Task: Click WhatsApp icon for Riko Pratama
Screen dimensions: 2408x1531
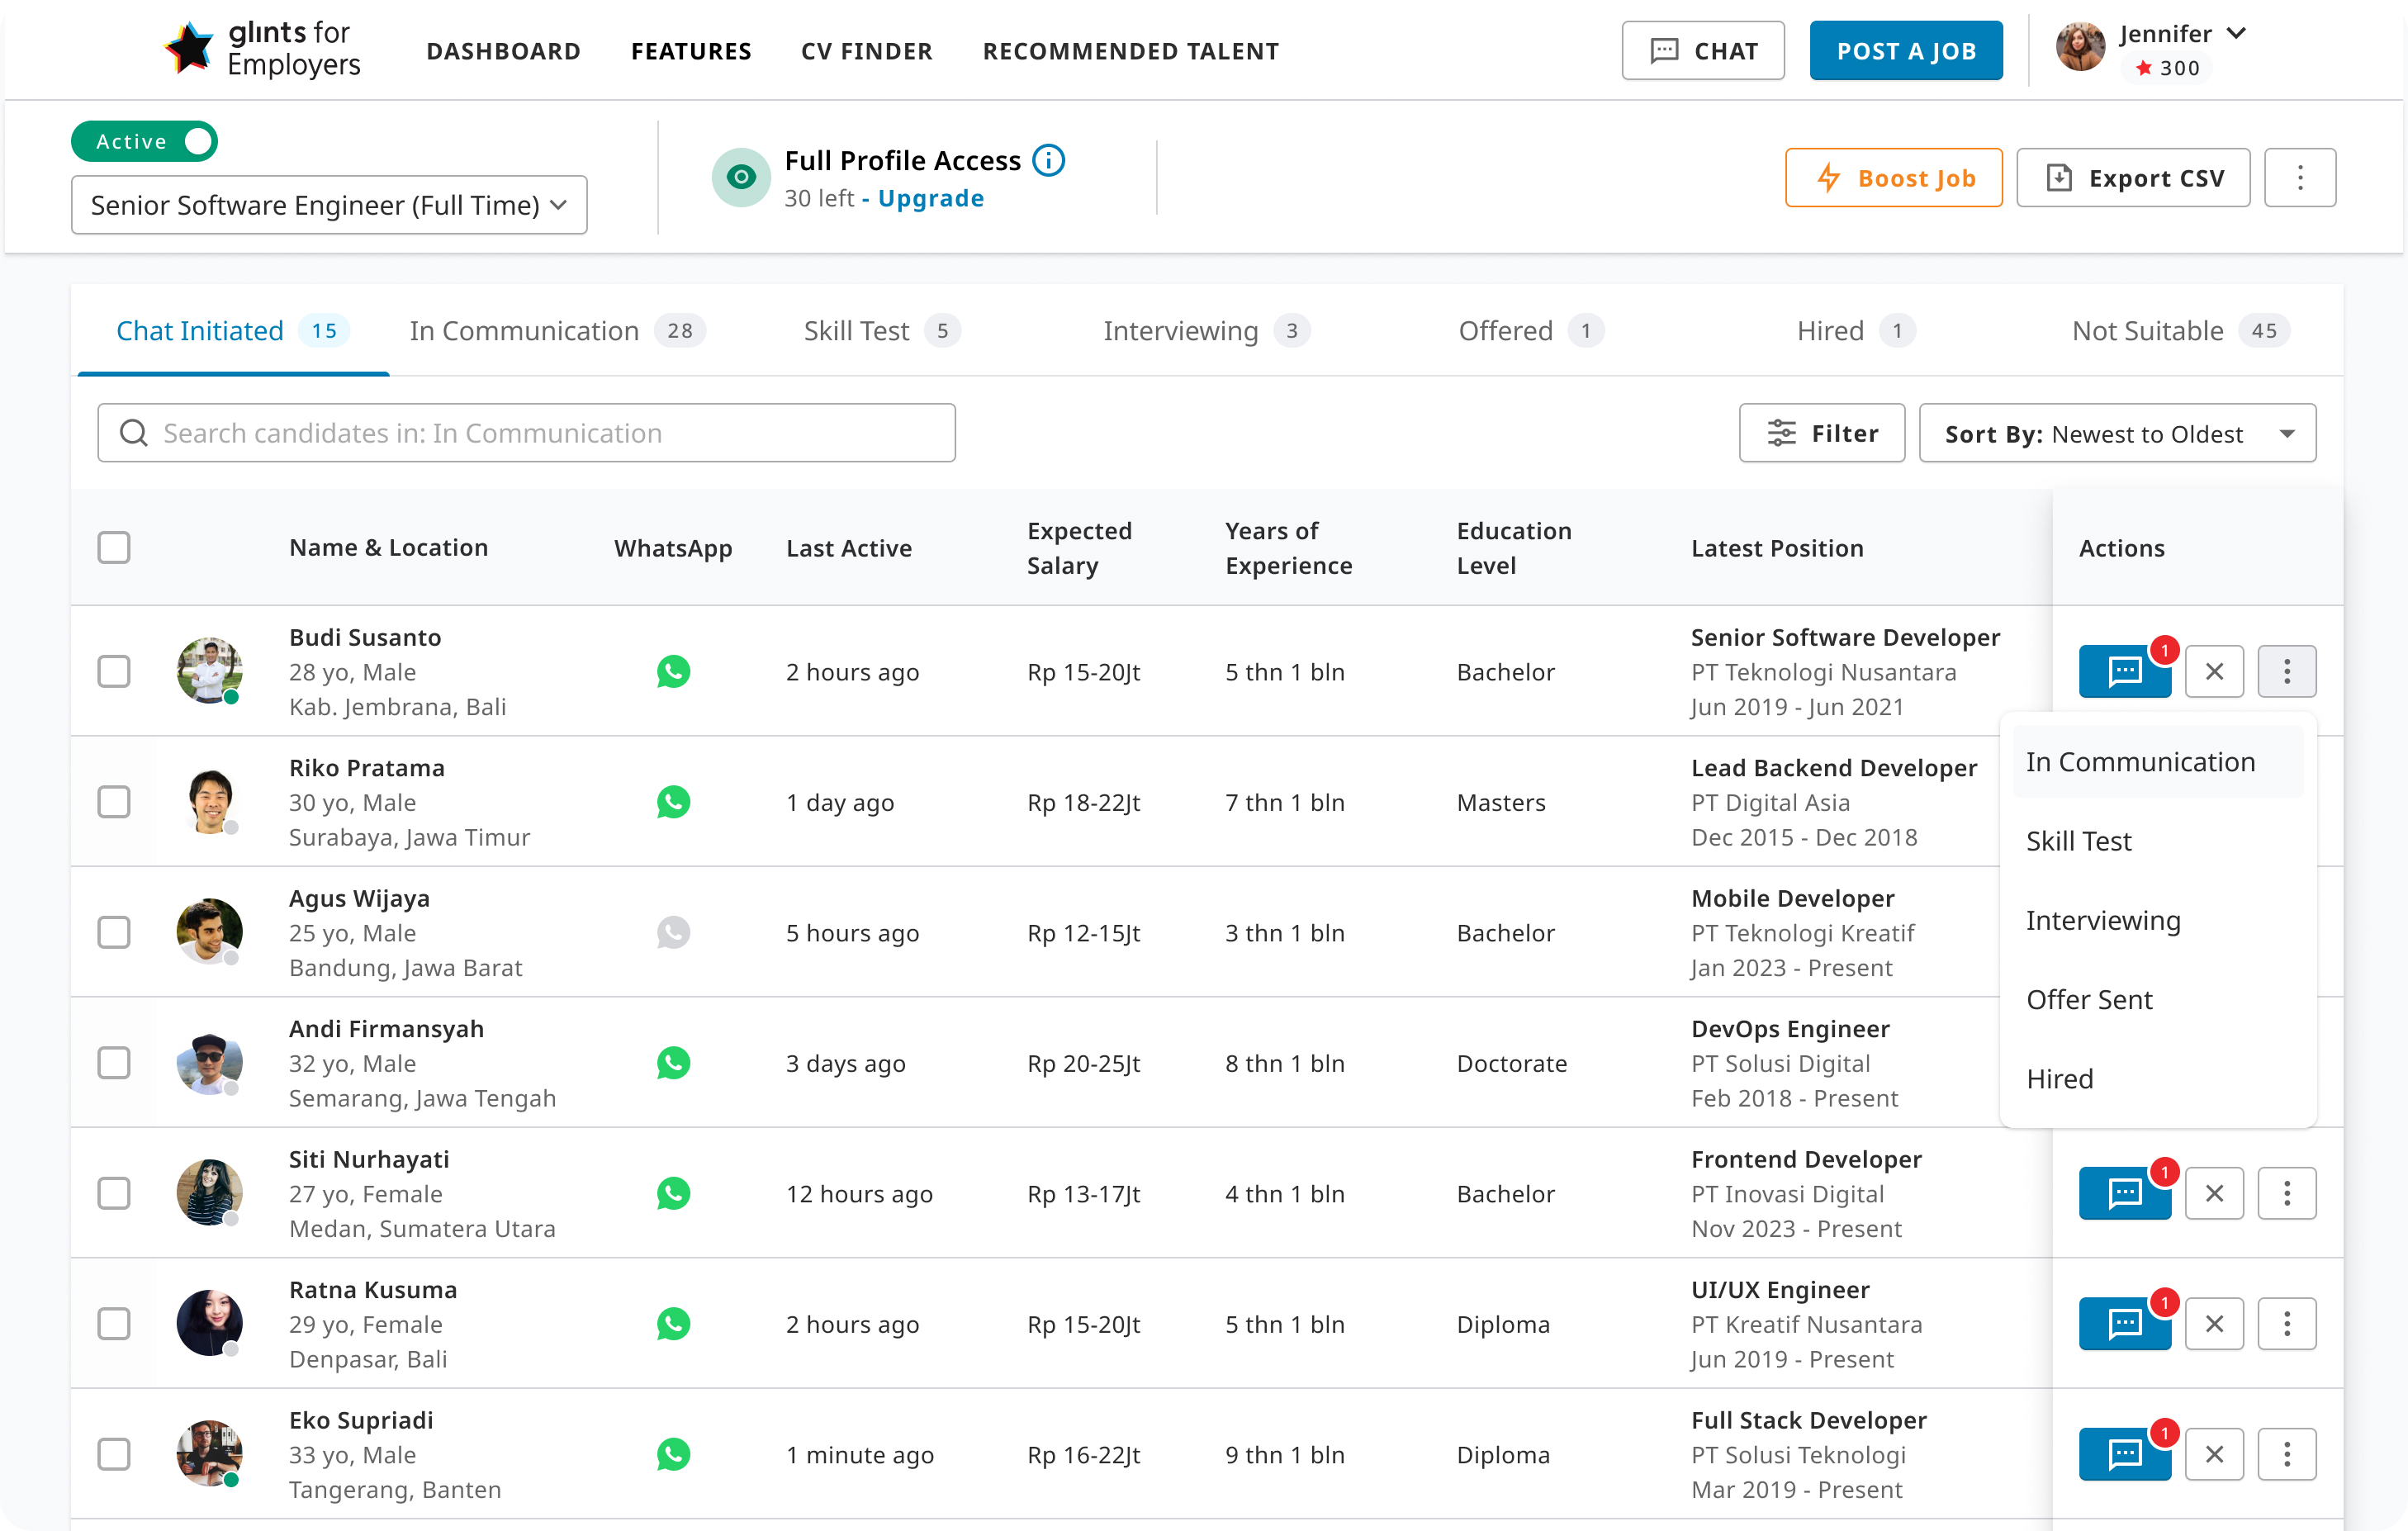Action: click(x=673, y=802)
